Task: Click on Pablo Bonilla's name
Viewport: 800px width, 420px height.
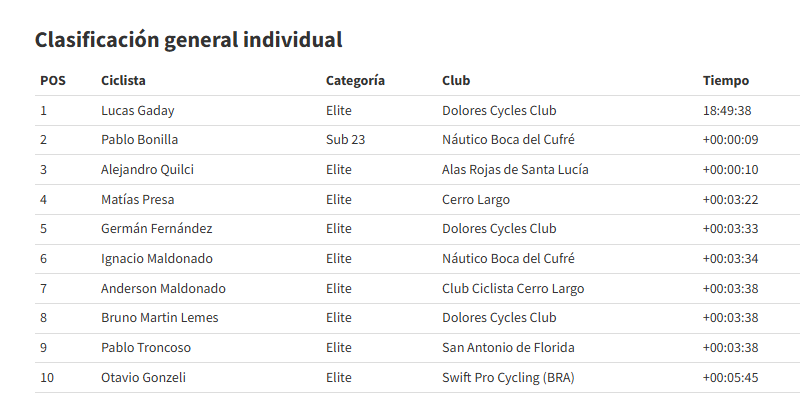Action: (x=140, y=140)
